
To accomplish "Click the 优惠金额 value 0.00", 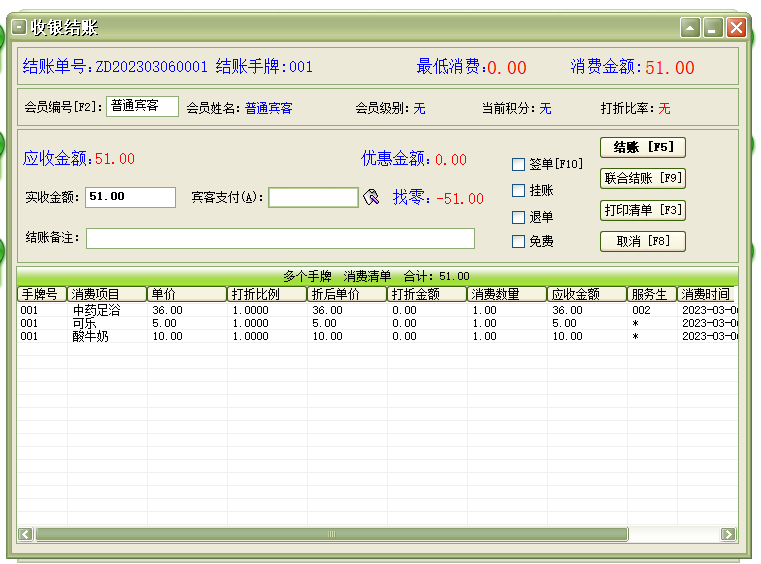I will (x=451, y=160).
